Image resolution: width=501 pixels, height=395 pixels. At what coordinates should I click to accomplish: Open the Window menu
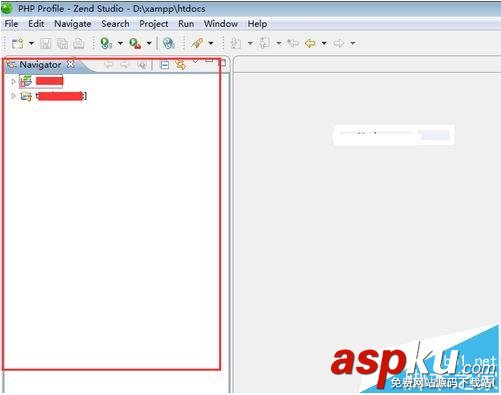point(221,24)
